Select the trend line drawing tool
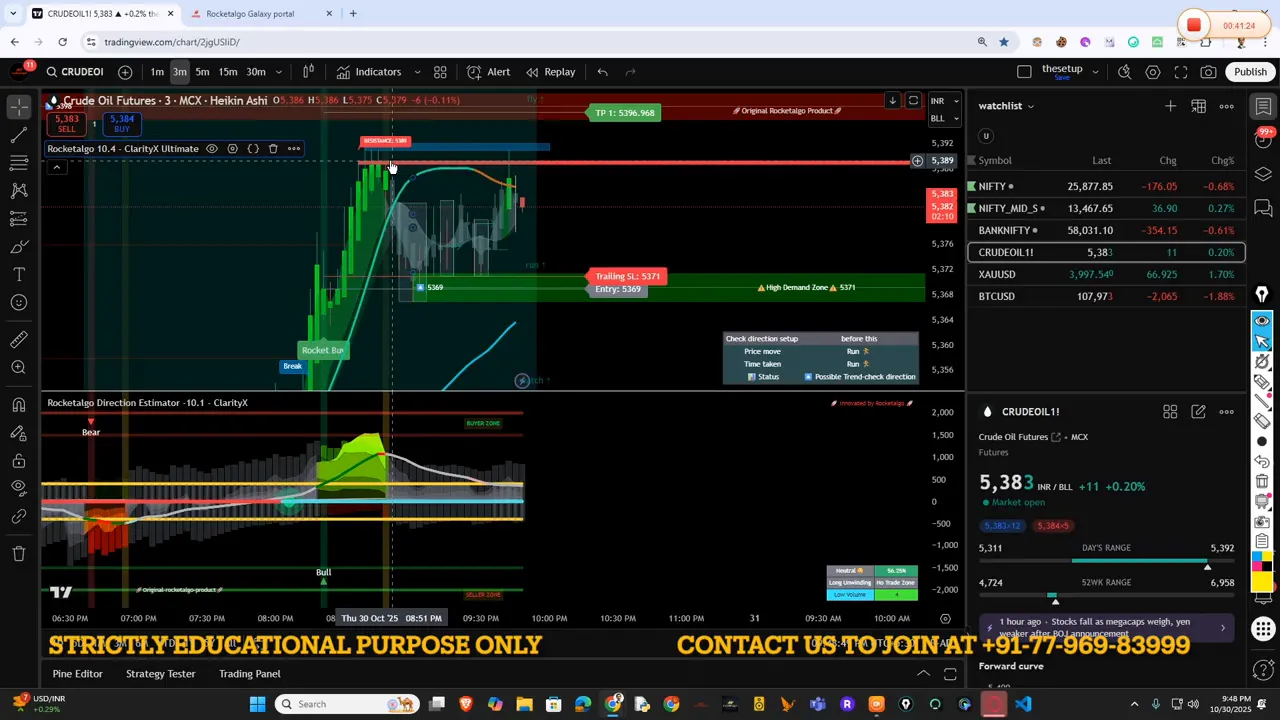Image resolution: width=1280 pixels, height=720 pixels. pyautogui.click(x=18, y=133)
